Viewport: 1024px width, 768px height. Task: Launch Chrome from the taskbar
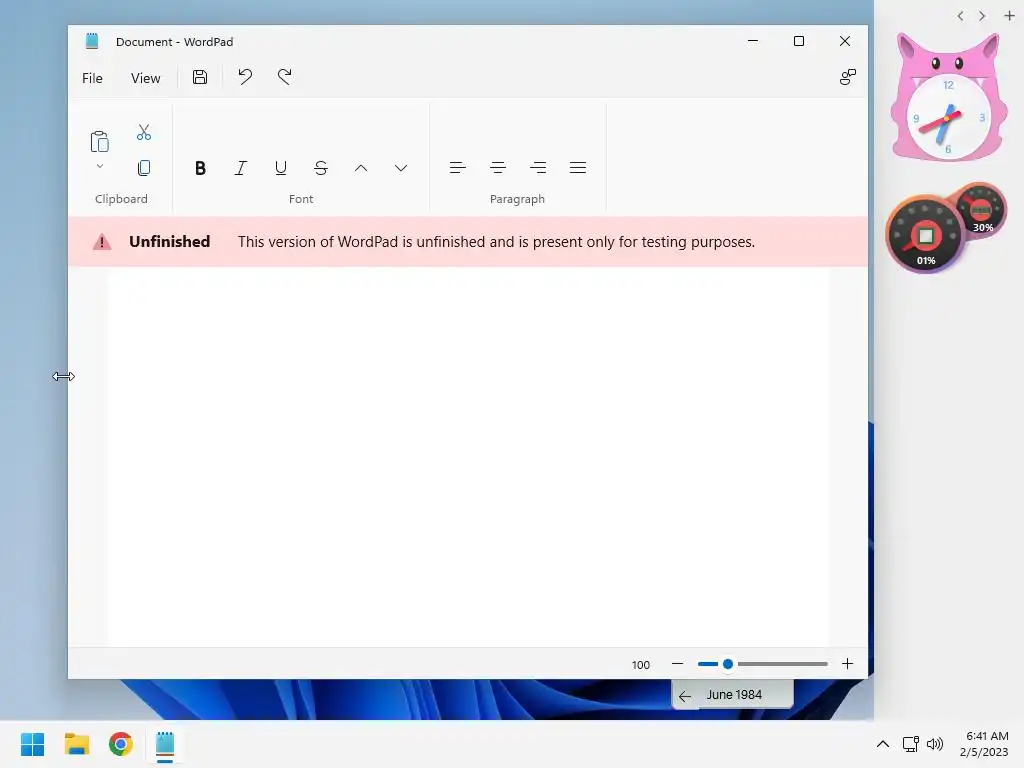121,744
